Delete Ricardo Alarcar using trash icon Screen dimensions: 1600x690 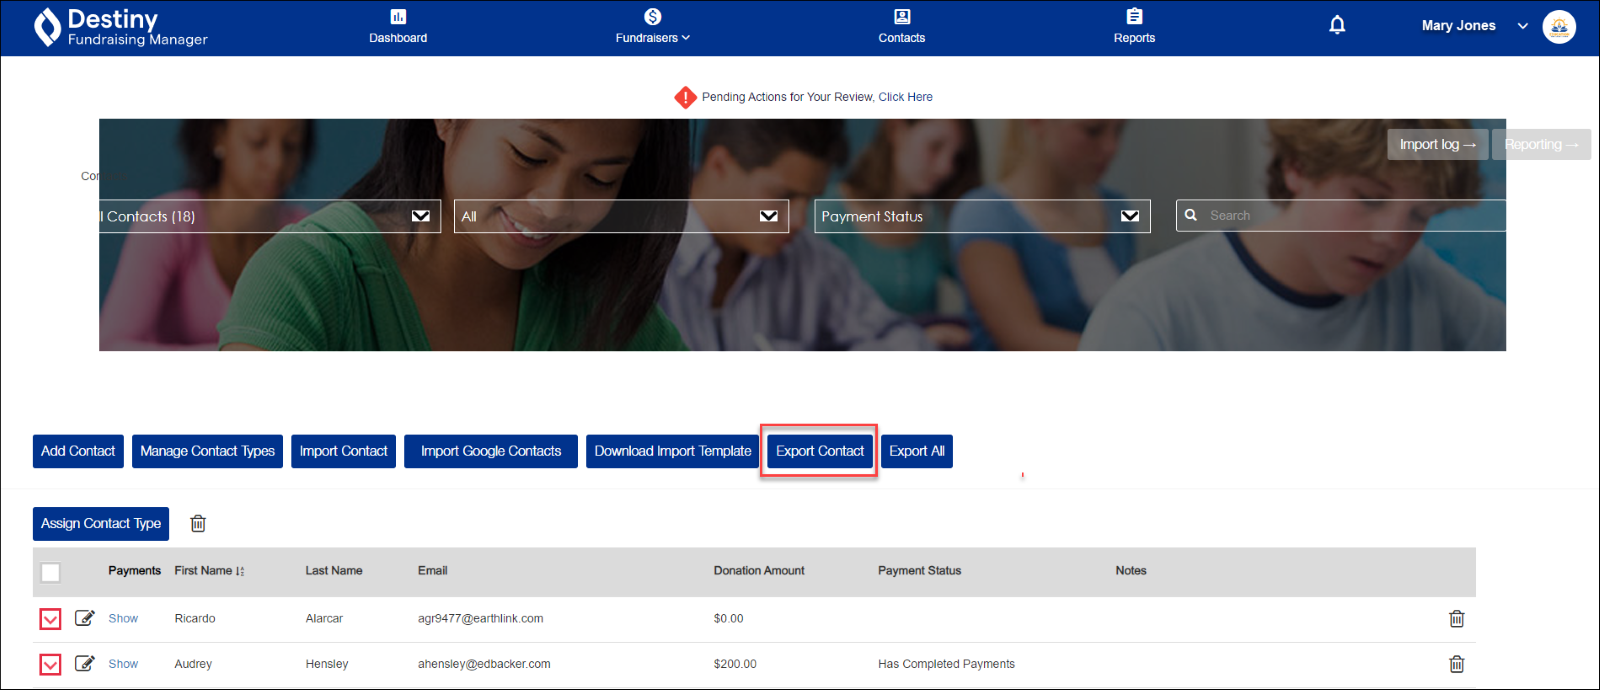point(1457,619)
